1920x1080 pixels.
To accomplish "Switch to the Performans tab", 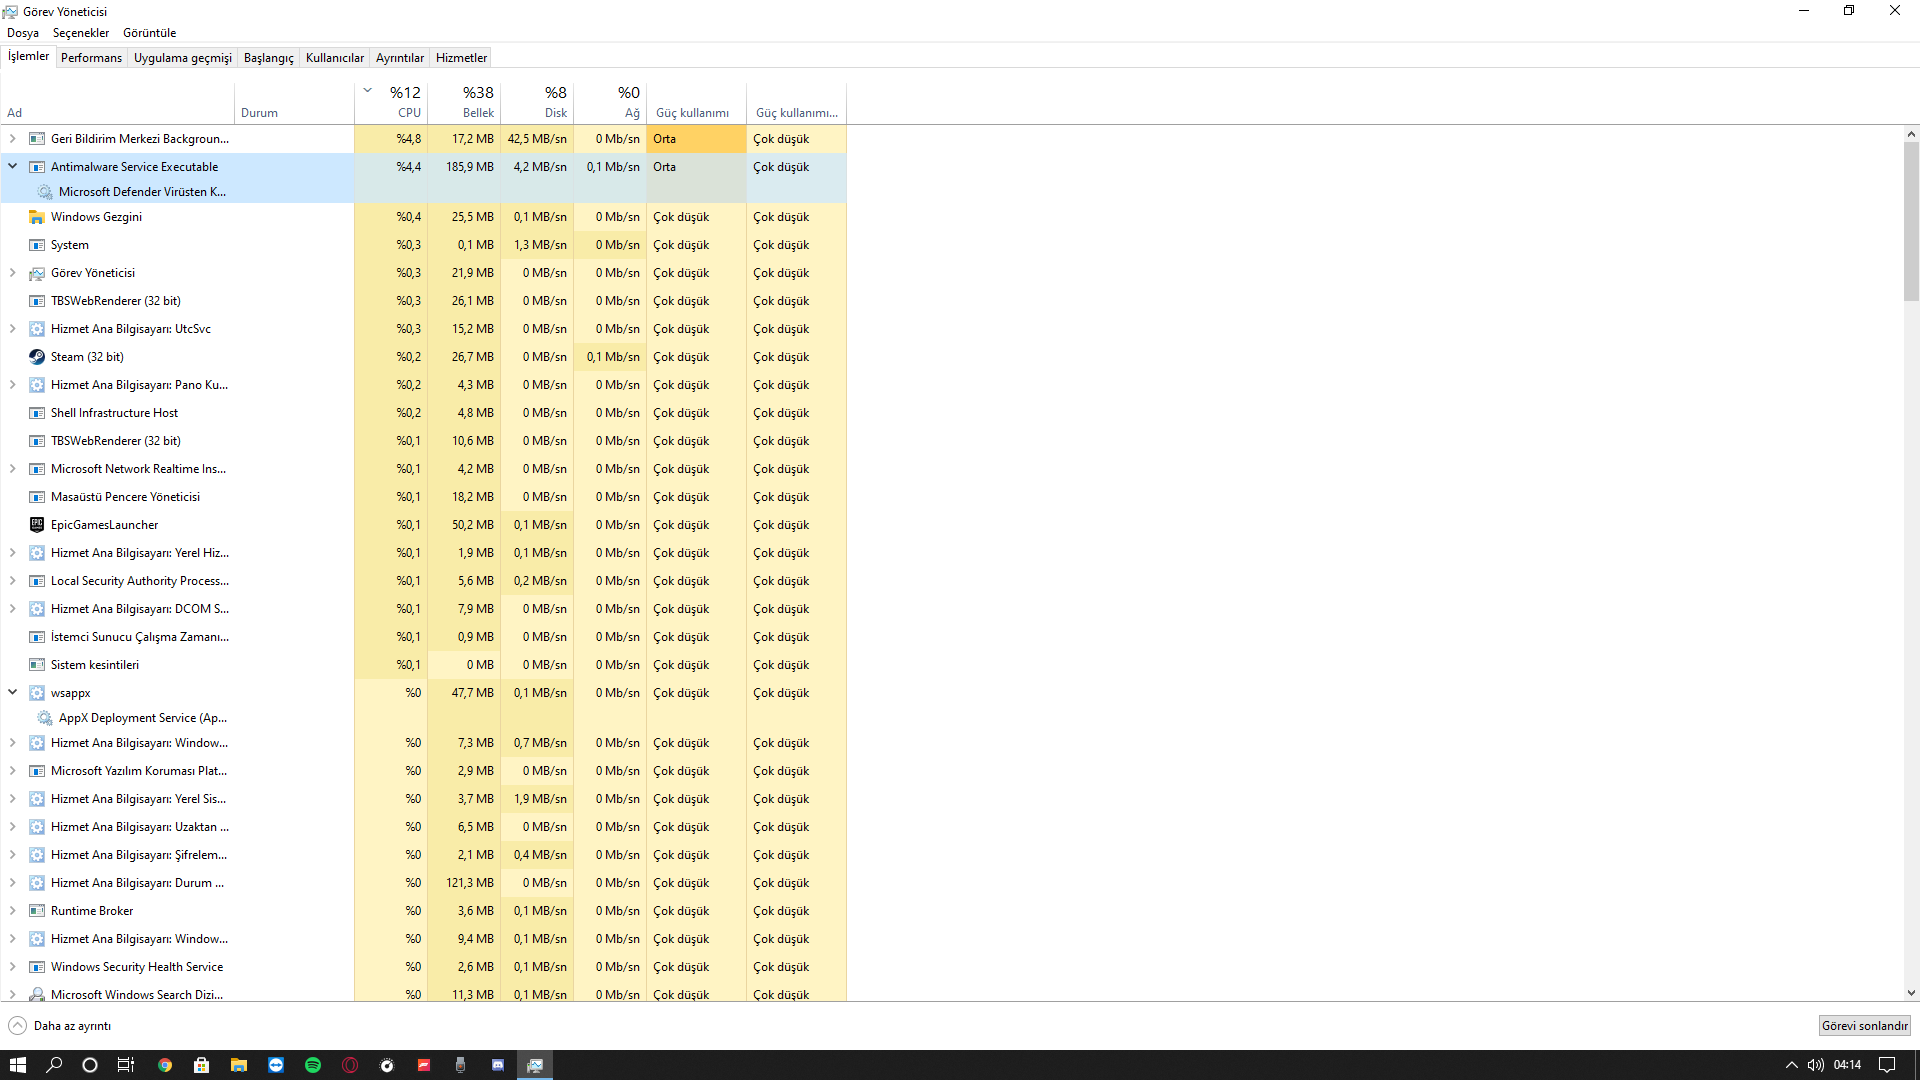I will click(91, 58).
